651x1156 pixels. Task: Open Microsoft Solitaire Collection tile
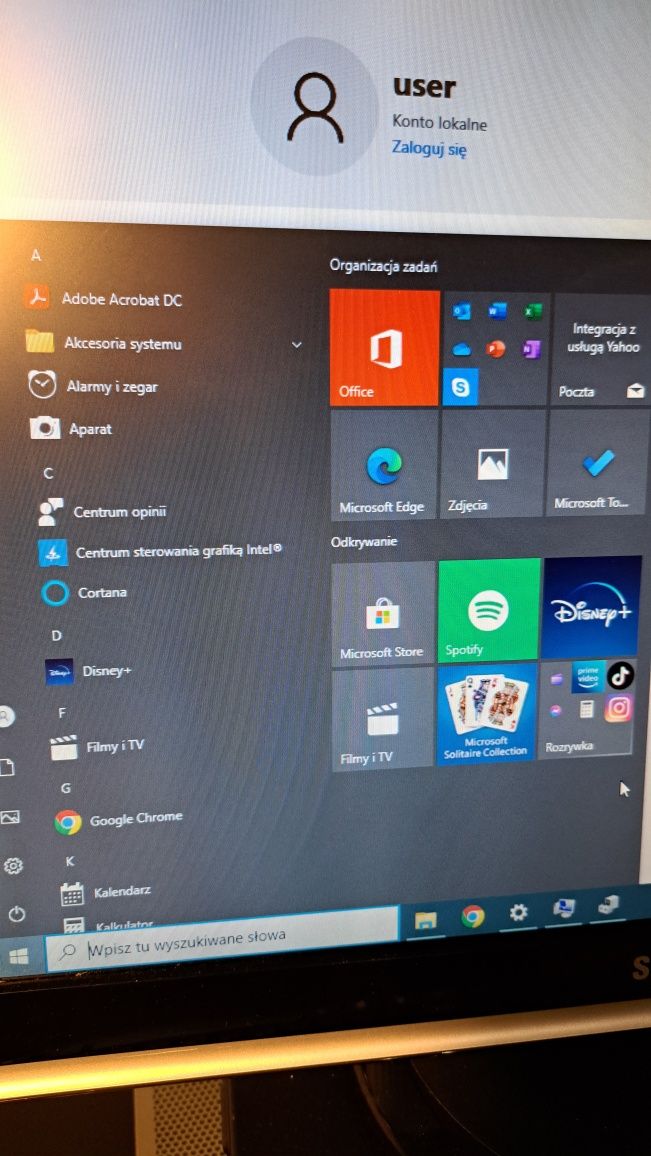tap(487, 714)
